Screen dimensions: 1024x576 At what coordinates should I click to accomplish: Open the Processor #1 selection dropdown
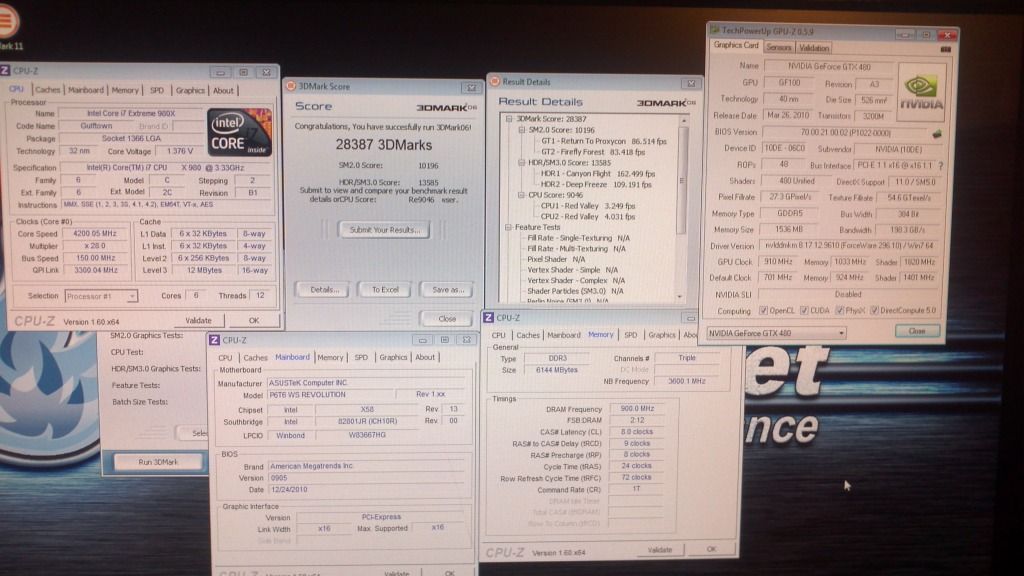click(x=131, y=296)
